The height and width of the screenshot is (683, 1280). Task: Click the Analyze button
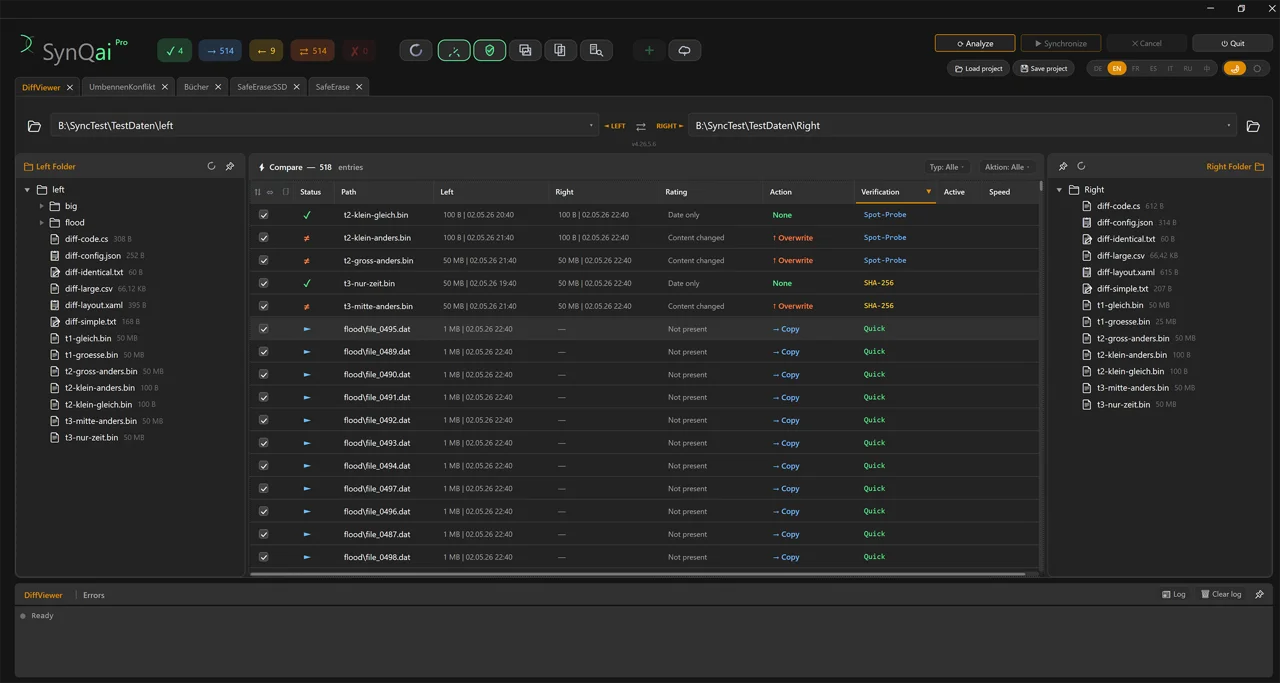[975, 43]
